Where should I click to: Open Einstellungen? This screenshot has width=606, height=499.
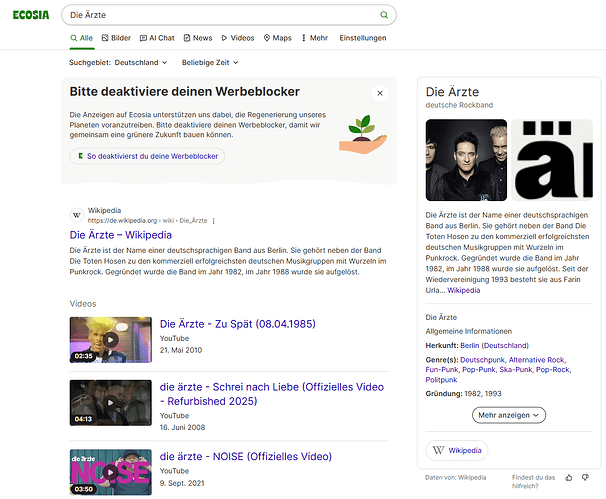pos(363,38)
